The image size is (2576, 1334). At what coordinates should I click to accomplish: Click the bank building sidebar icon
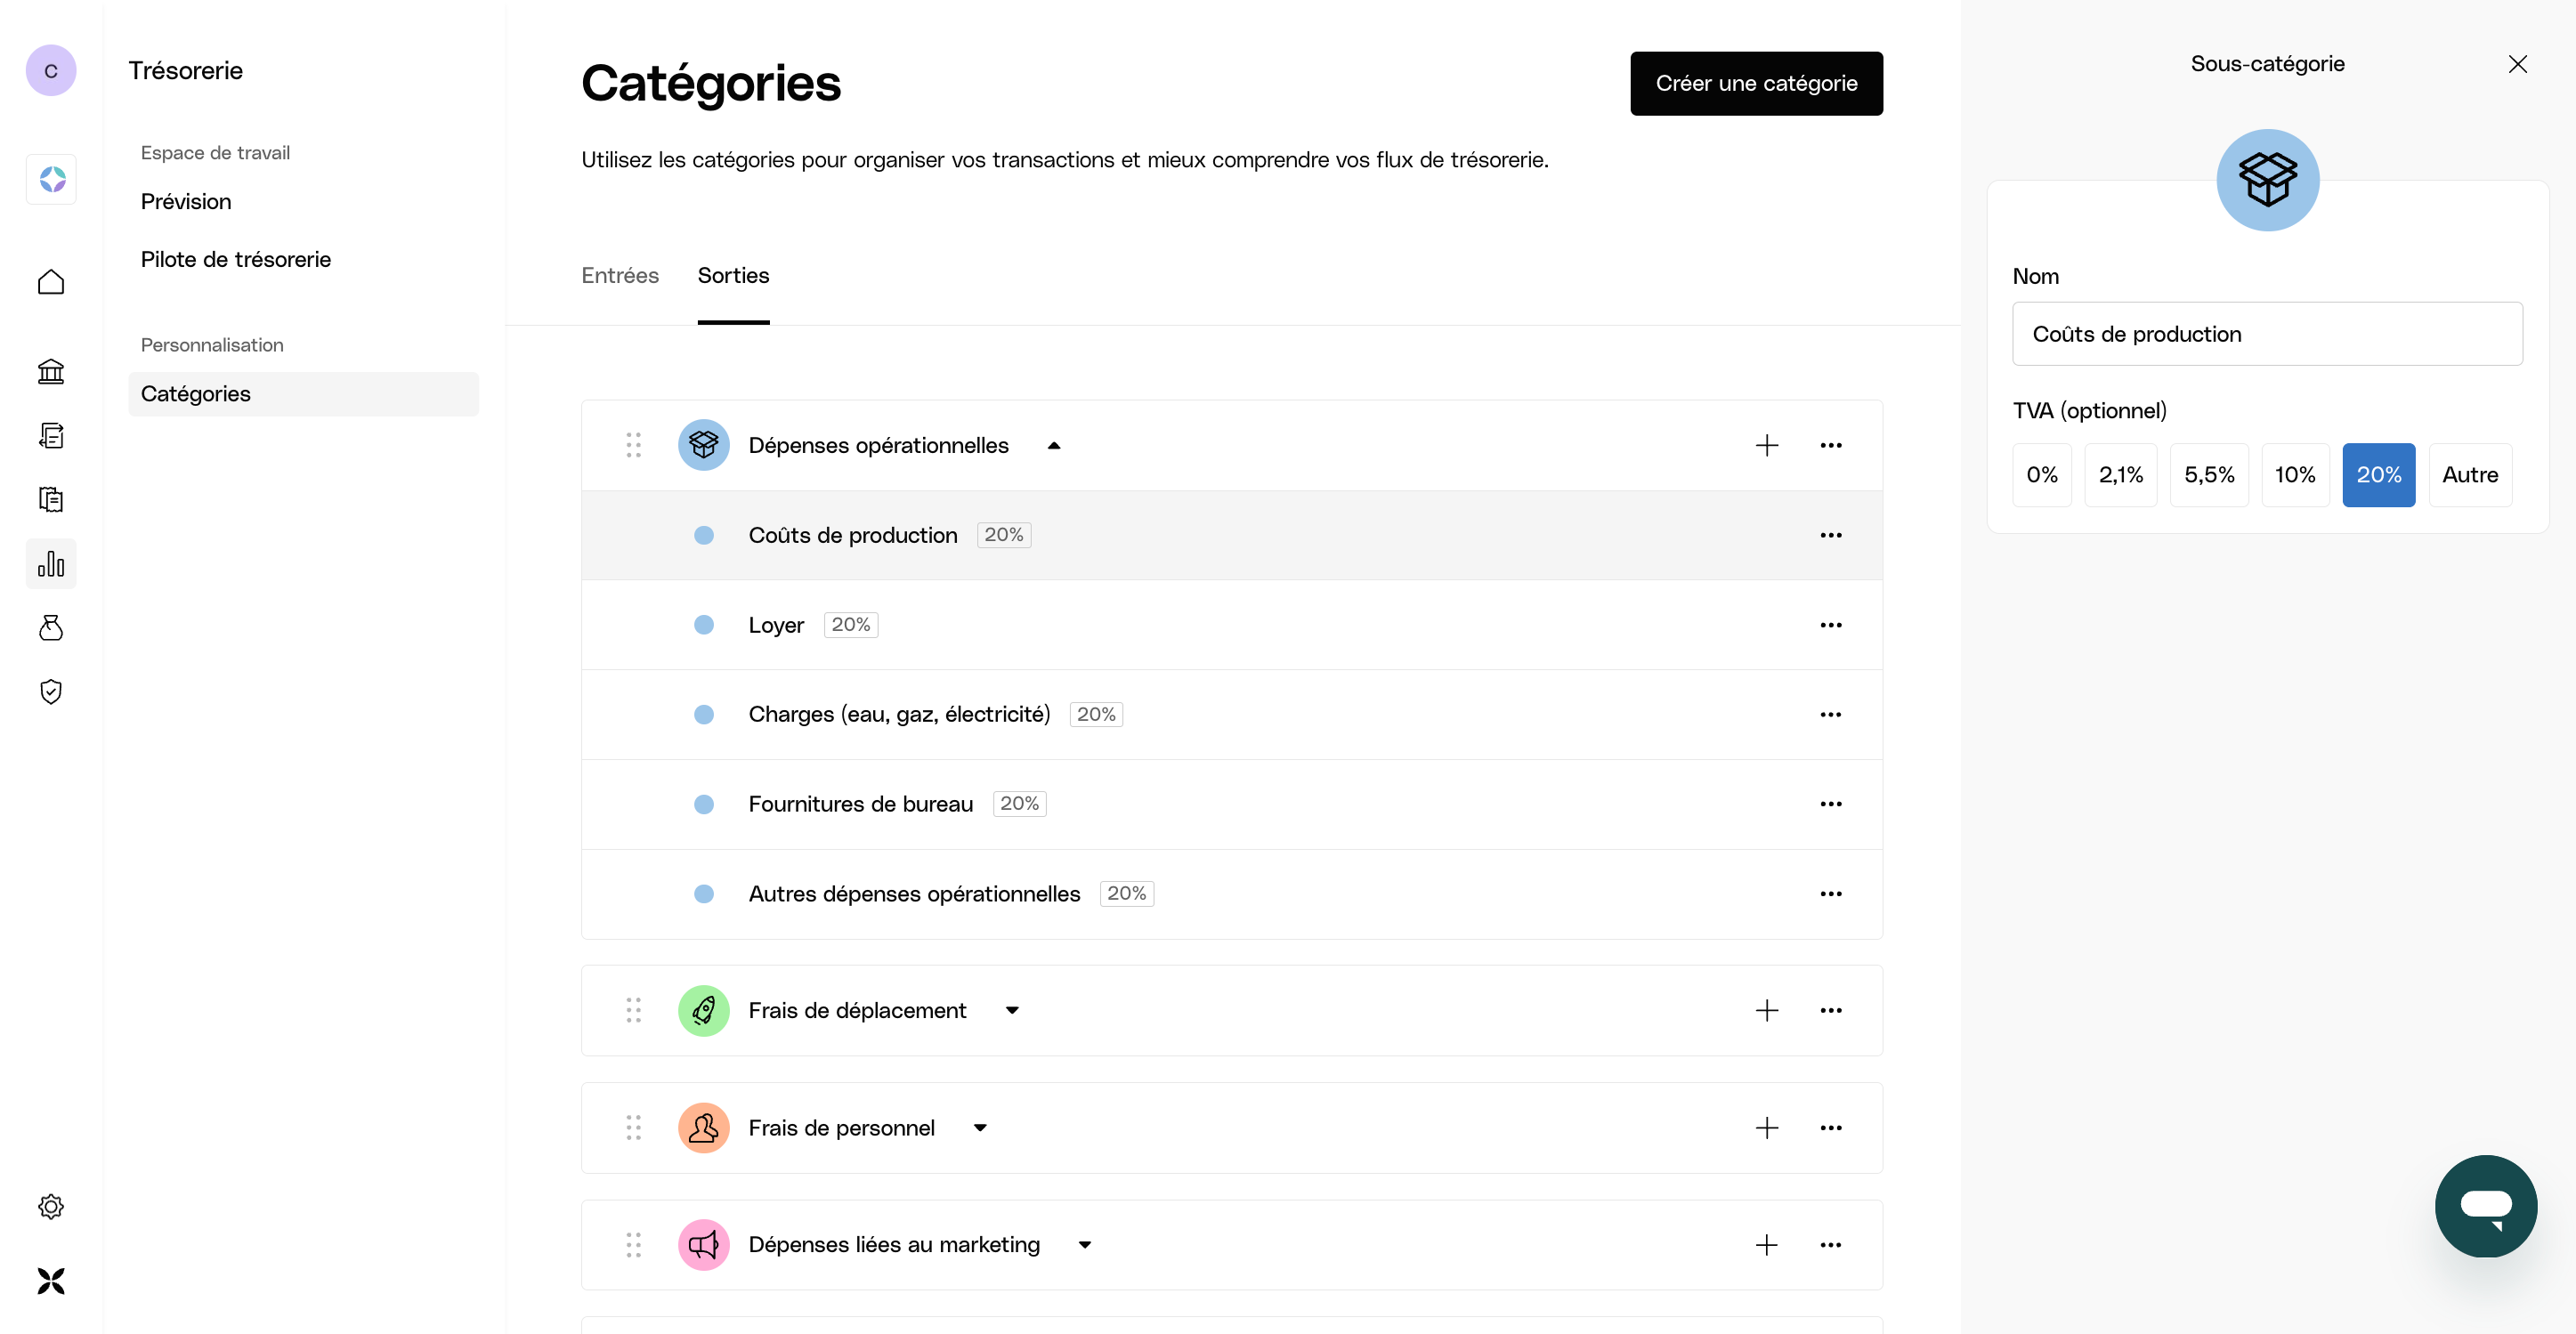click(x=51, y=372)
